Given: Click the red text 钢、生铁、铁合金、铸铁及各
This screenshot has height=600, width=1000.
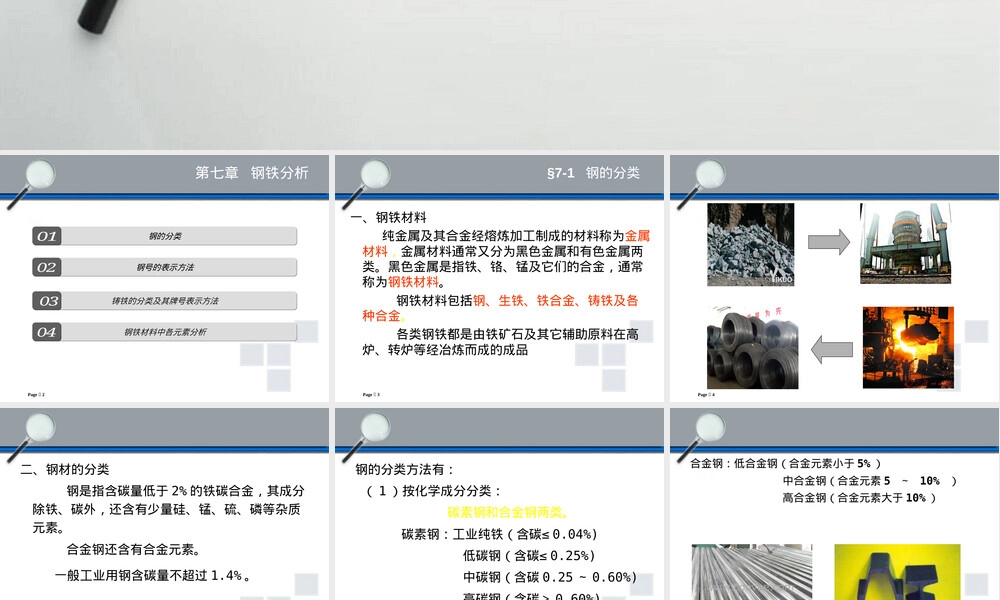Looking at the screenshot, I should point(555,300).
